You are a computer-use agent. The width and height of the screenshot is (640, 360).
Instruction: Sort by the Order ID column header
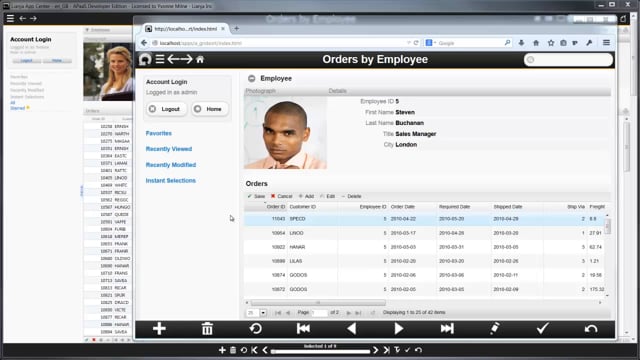[266, 207]
